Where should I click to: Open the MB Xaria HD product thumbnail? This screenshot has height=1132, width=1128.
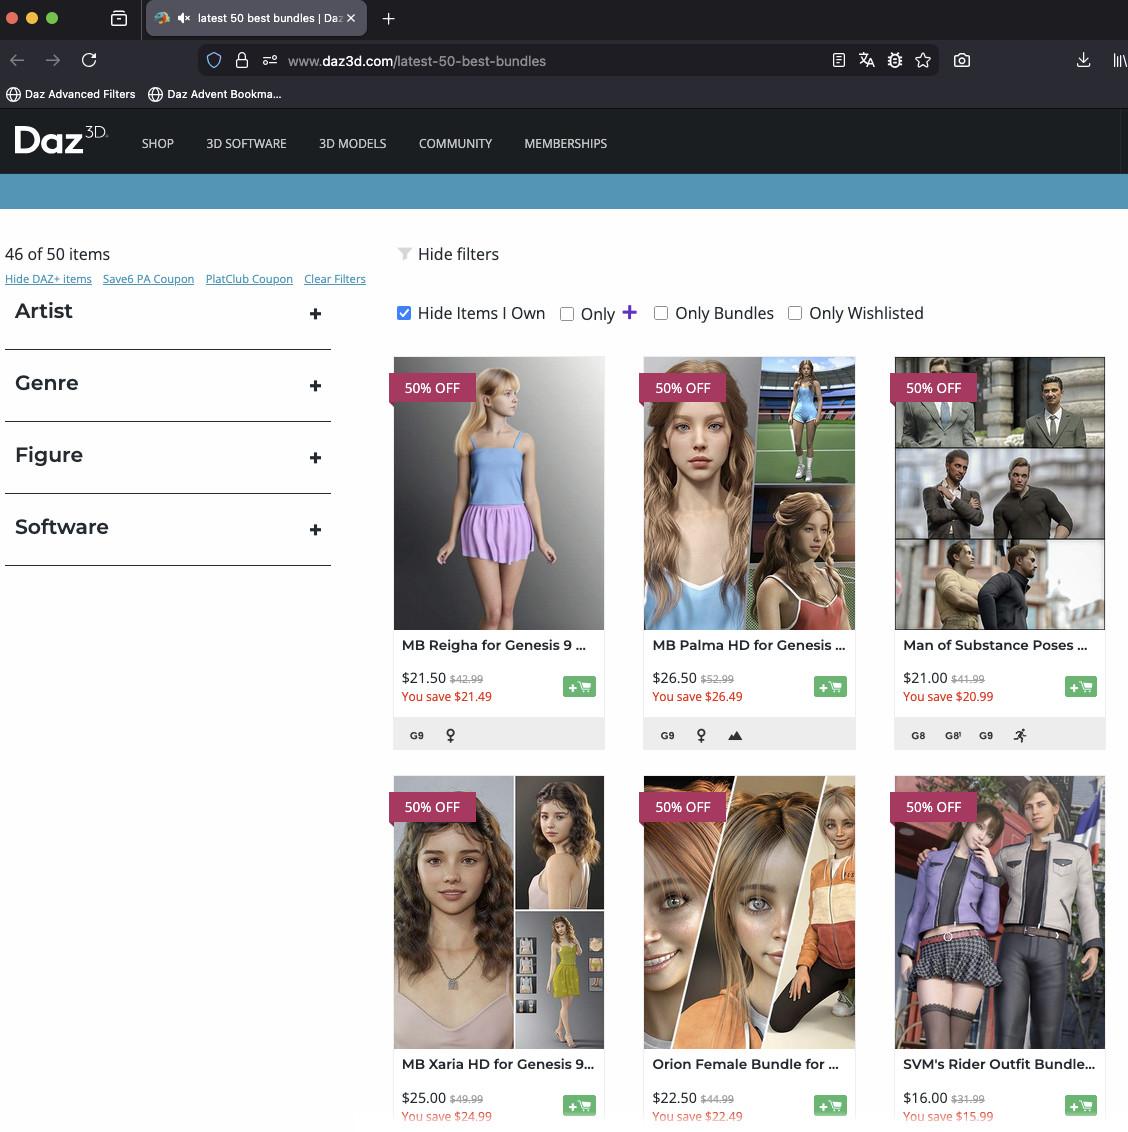point(499,912)
